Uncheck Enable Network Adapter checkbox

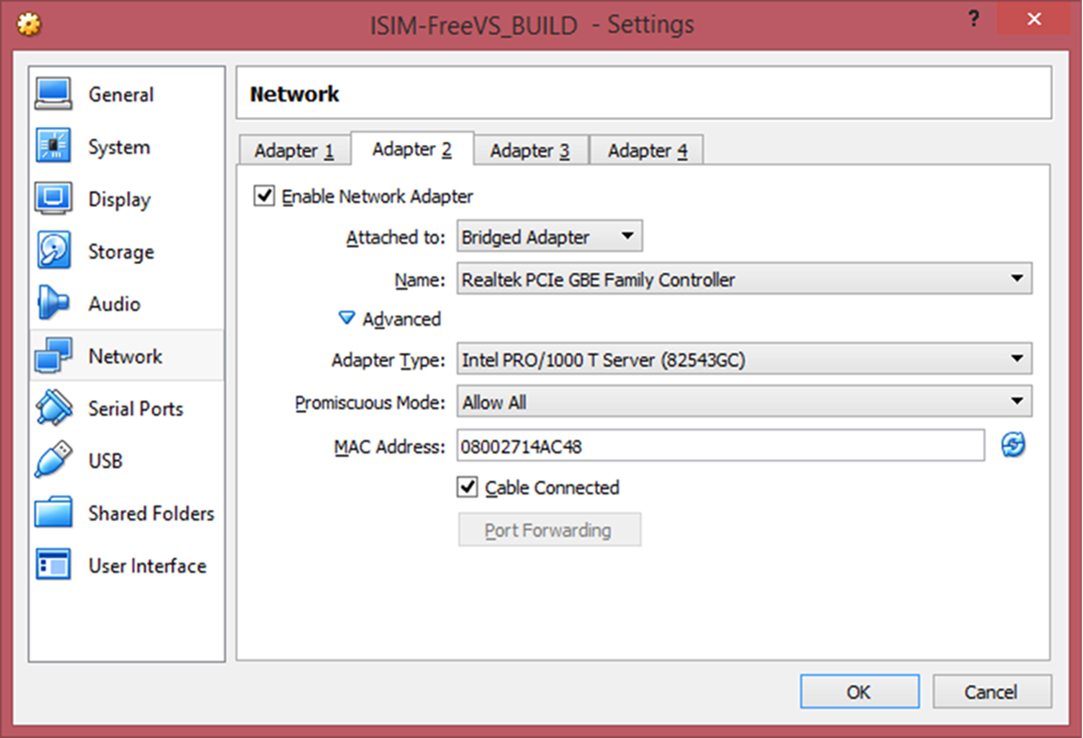pos(264,196)
